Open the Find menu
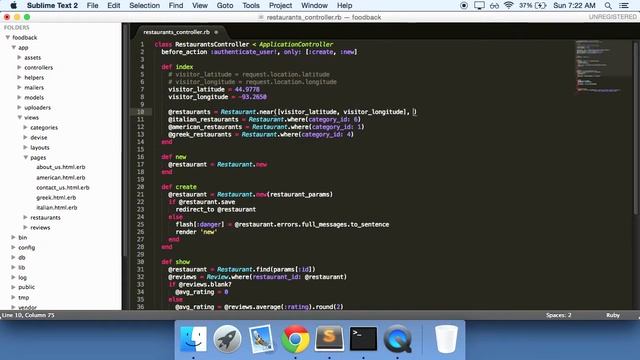Image resolution: width=640 pixels, height=360 pixels. pyautogui.click(x=176, y=5)
